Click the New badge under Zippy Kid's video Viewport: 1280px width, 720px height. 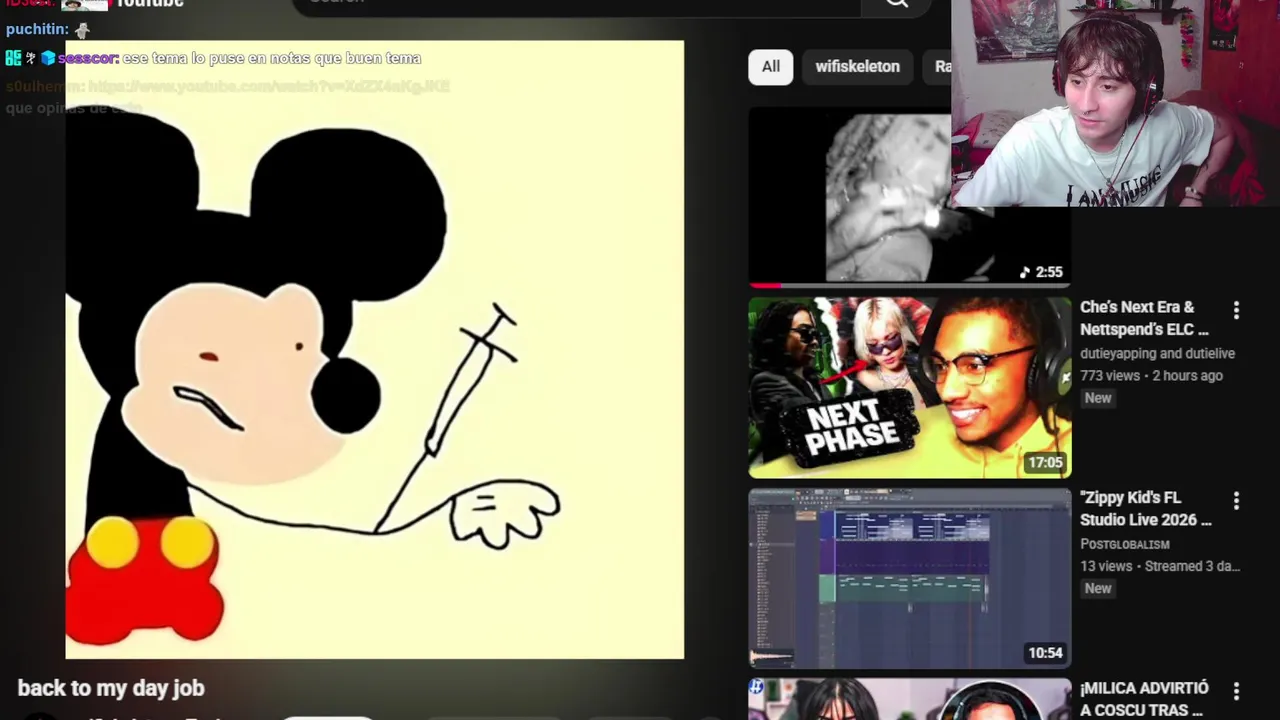[x=1098, y=588]
